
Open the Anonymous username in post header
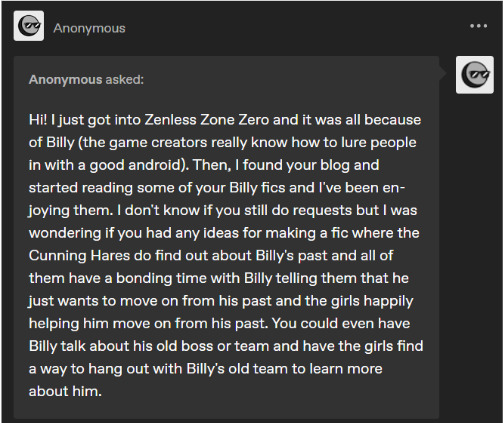[89, 28]
